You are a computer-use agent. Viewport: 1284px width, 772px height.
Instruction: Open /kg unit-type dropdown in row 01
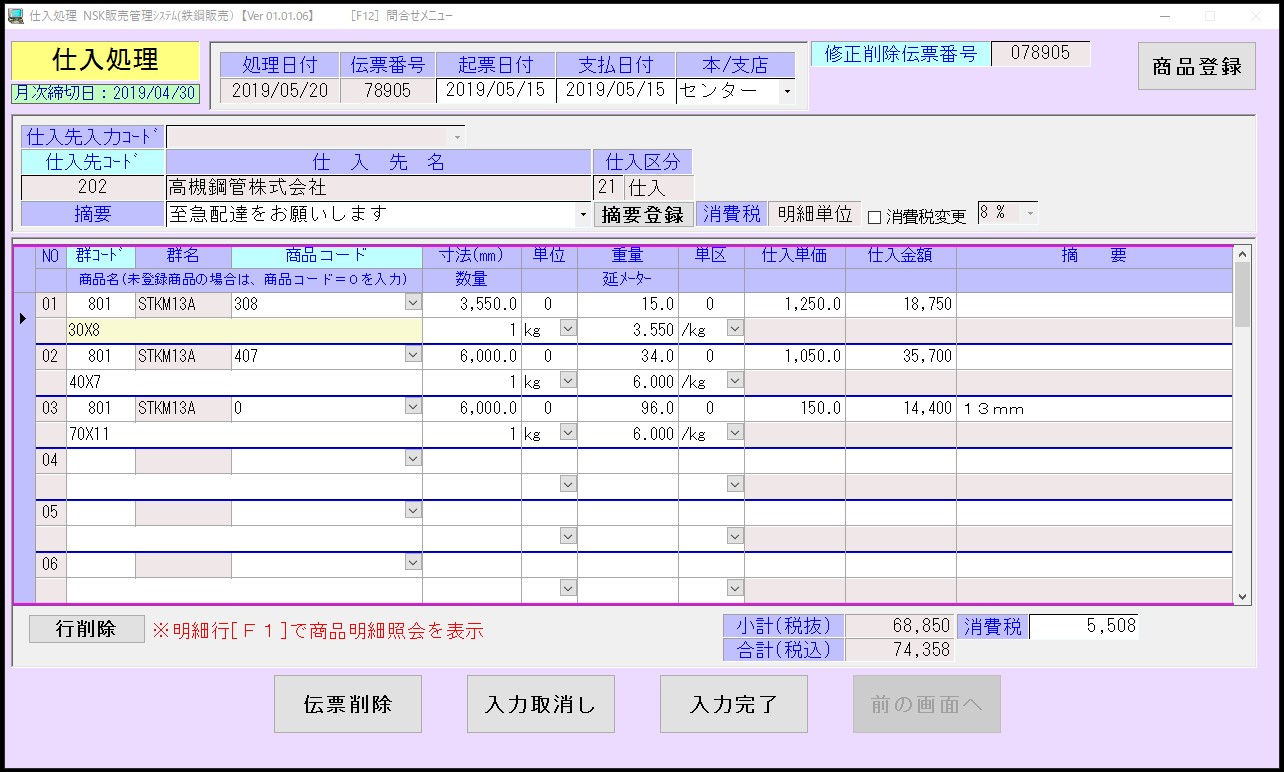[x=735, y=328]
